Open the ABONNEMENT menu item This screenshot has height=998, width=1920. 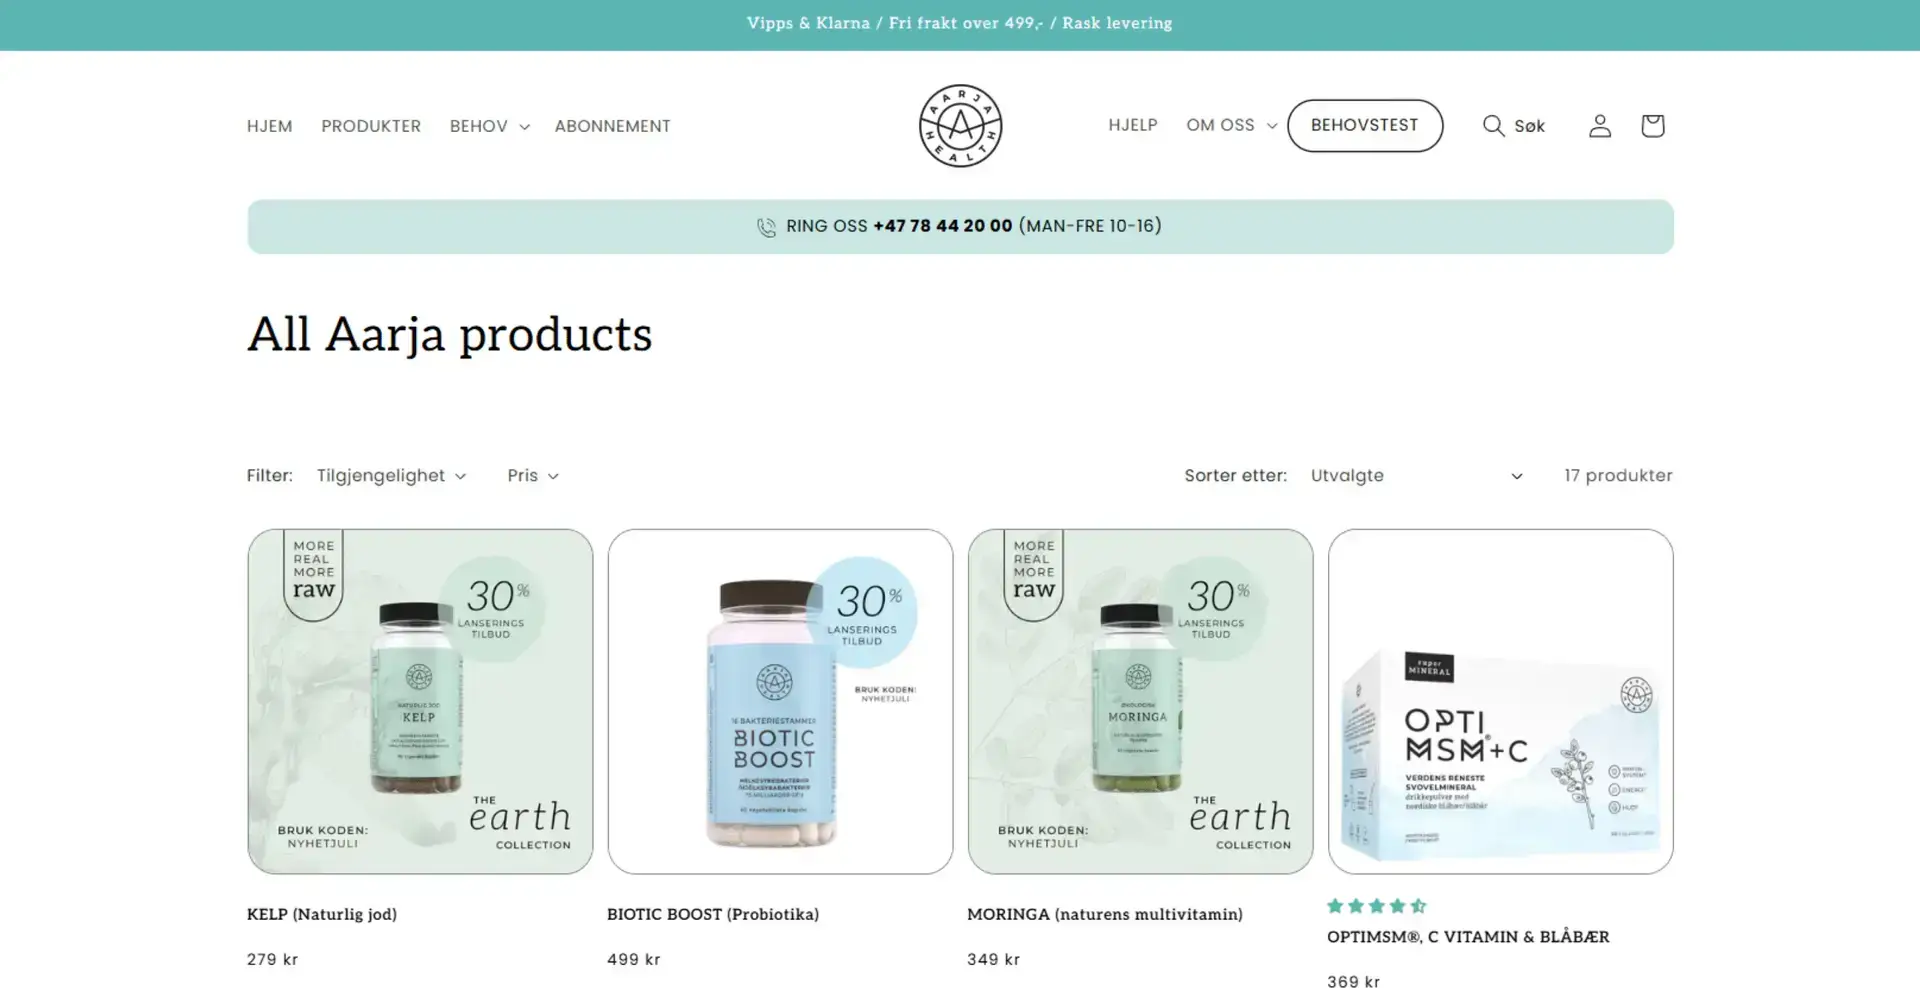tap(612, 126)
